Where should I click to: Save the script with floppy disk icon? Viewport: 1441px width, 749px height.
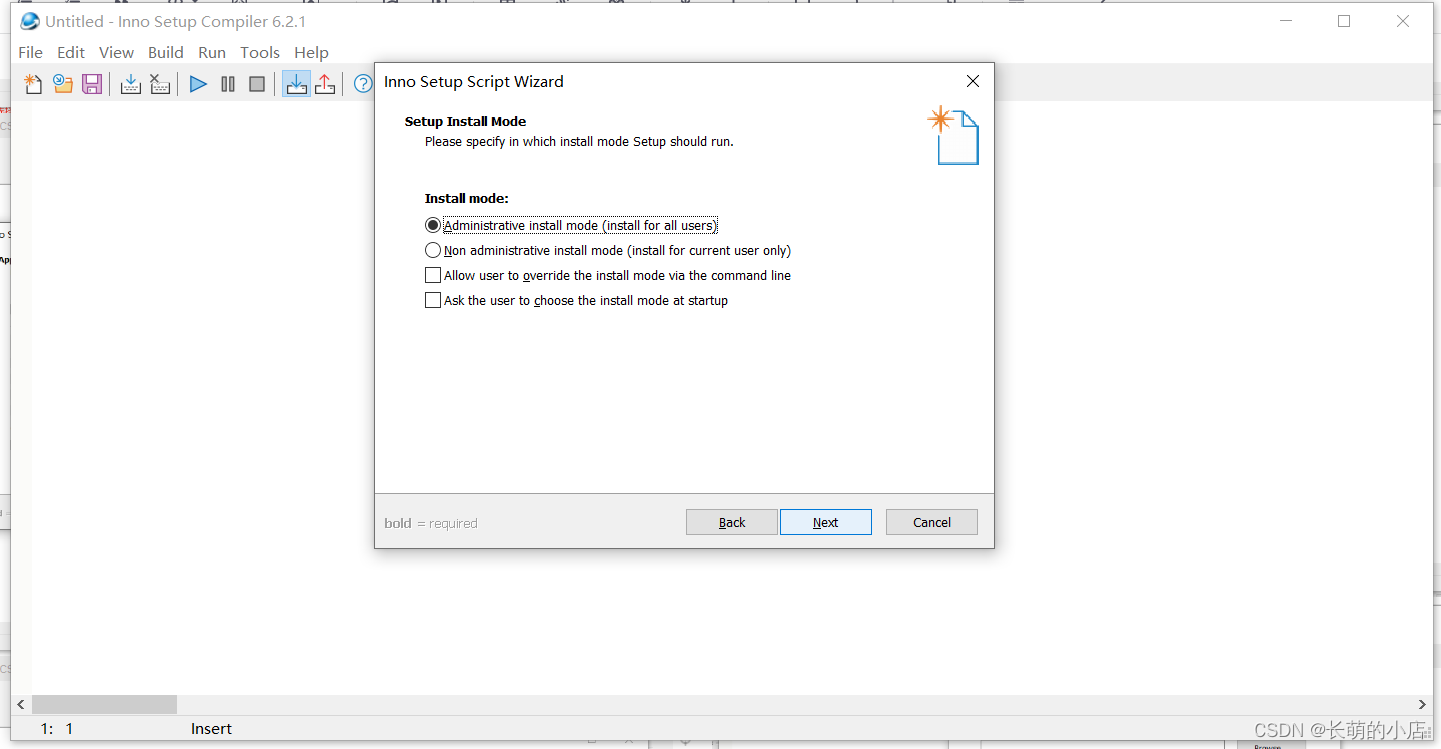pos(92,84)
